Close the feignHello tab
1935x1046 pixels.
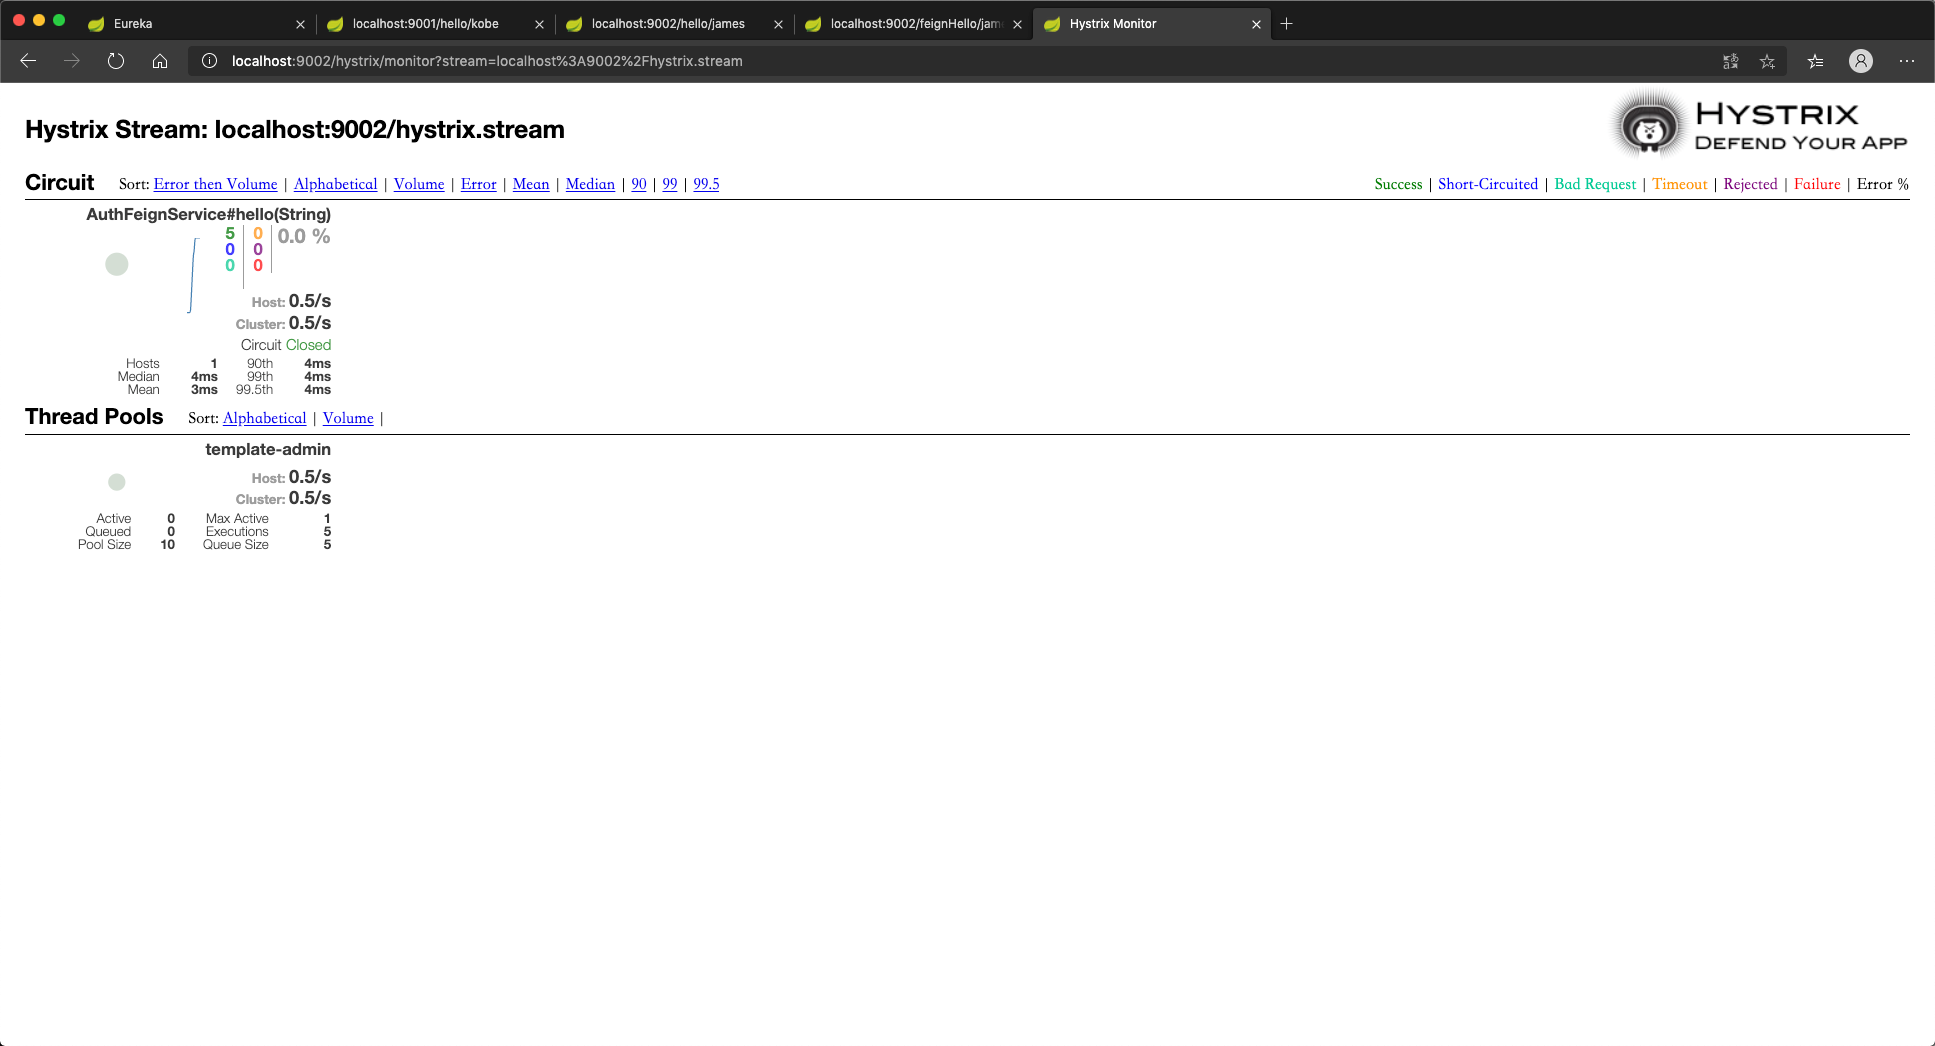tap(1017, 24)
